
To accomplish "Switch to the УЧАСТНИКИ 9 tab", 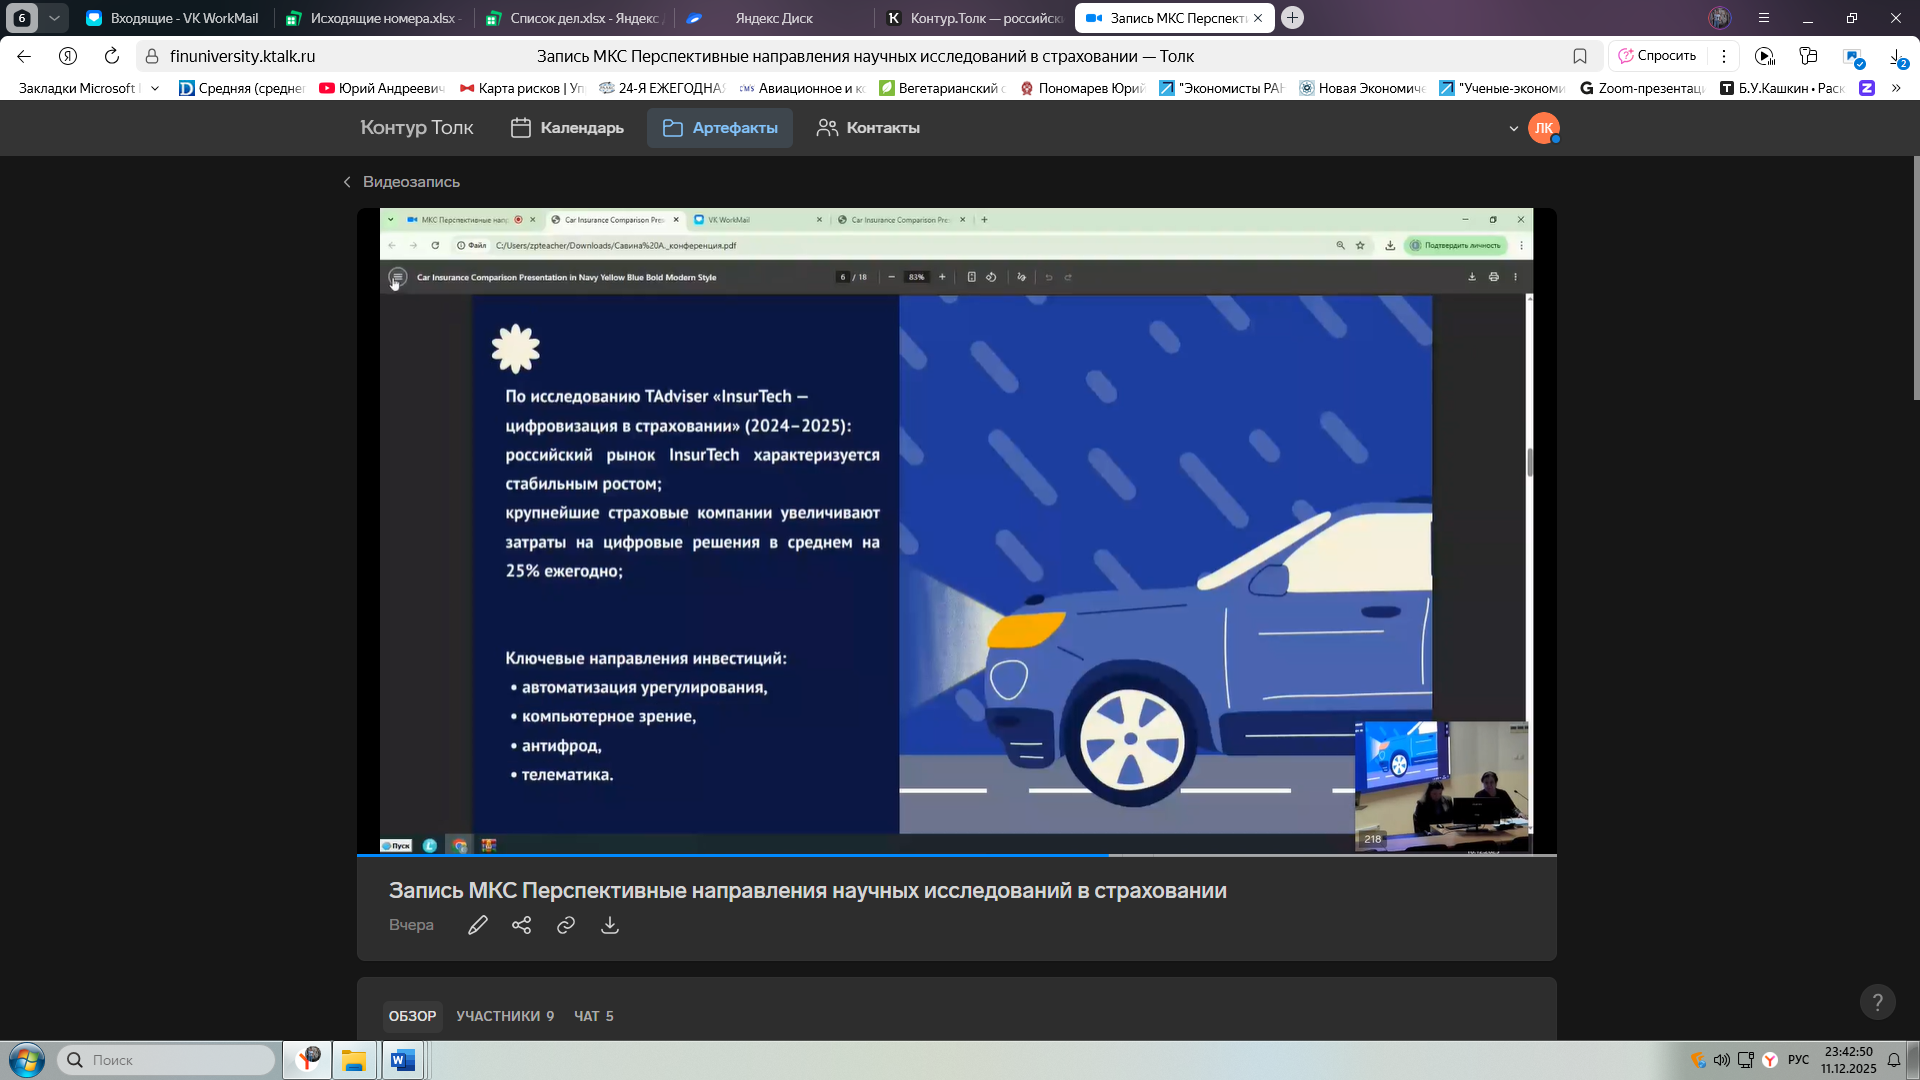I will coord(504,1016).
